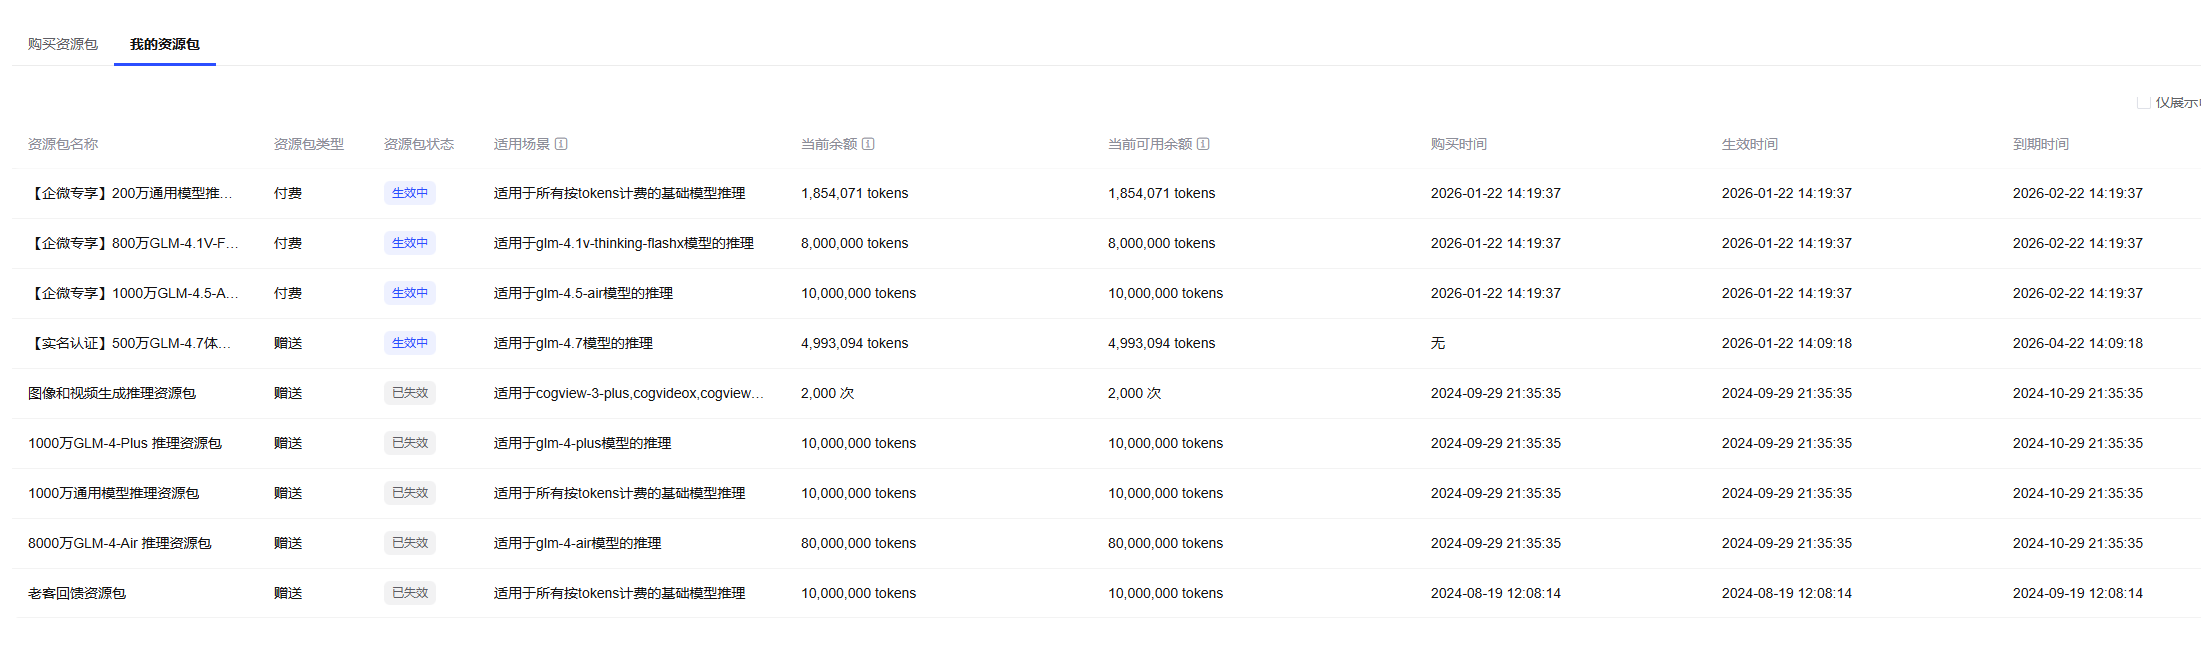This screenshot has width=2201, height=666.
Task: Click effective time 2026-01-22 14:09:18
Action: pyautogui.click(x=1787, y=343)
